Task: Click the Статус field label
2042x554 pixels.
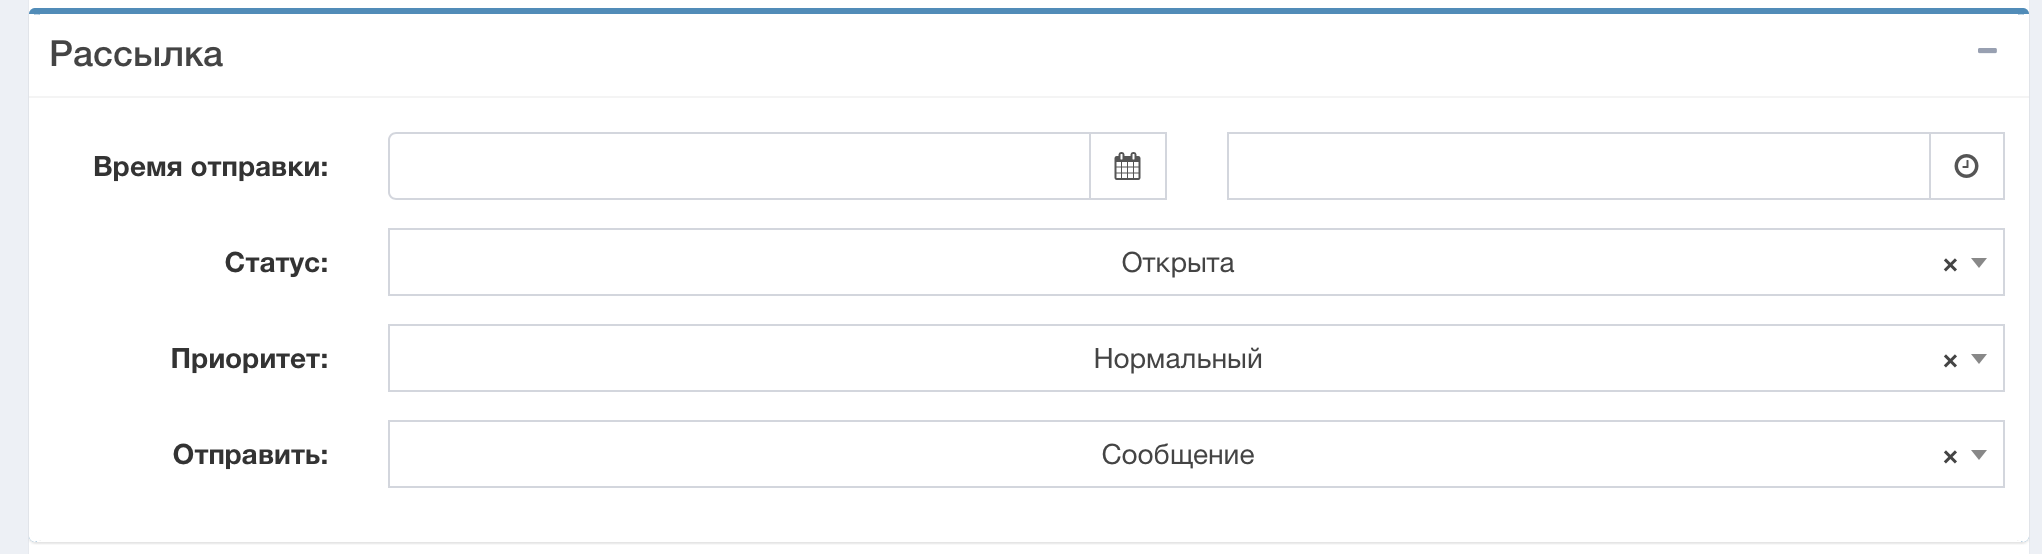Action: click(276, 263)
